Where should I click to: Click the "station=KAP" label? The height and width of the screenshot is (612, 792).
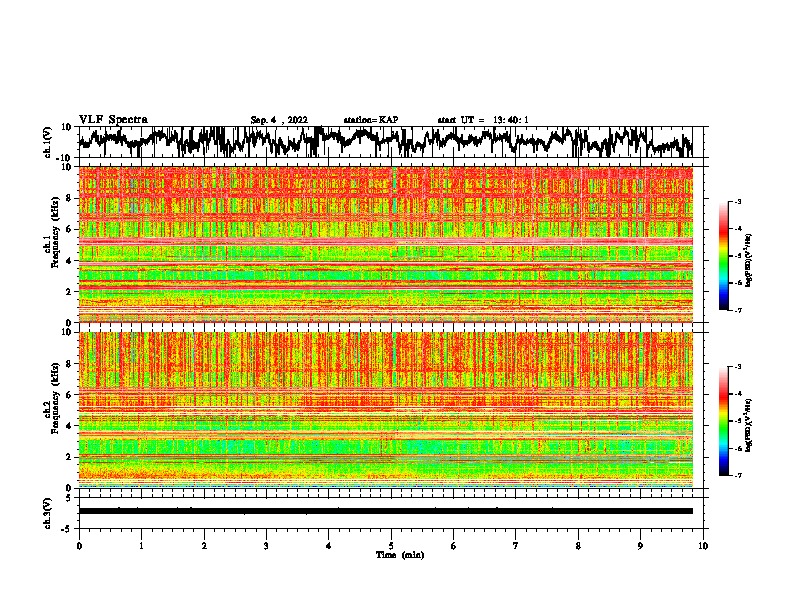pyautogui.click(x=371, y=120)
